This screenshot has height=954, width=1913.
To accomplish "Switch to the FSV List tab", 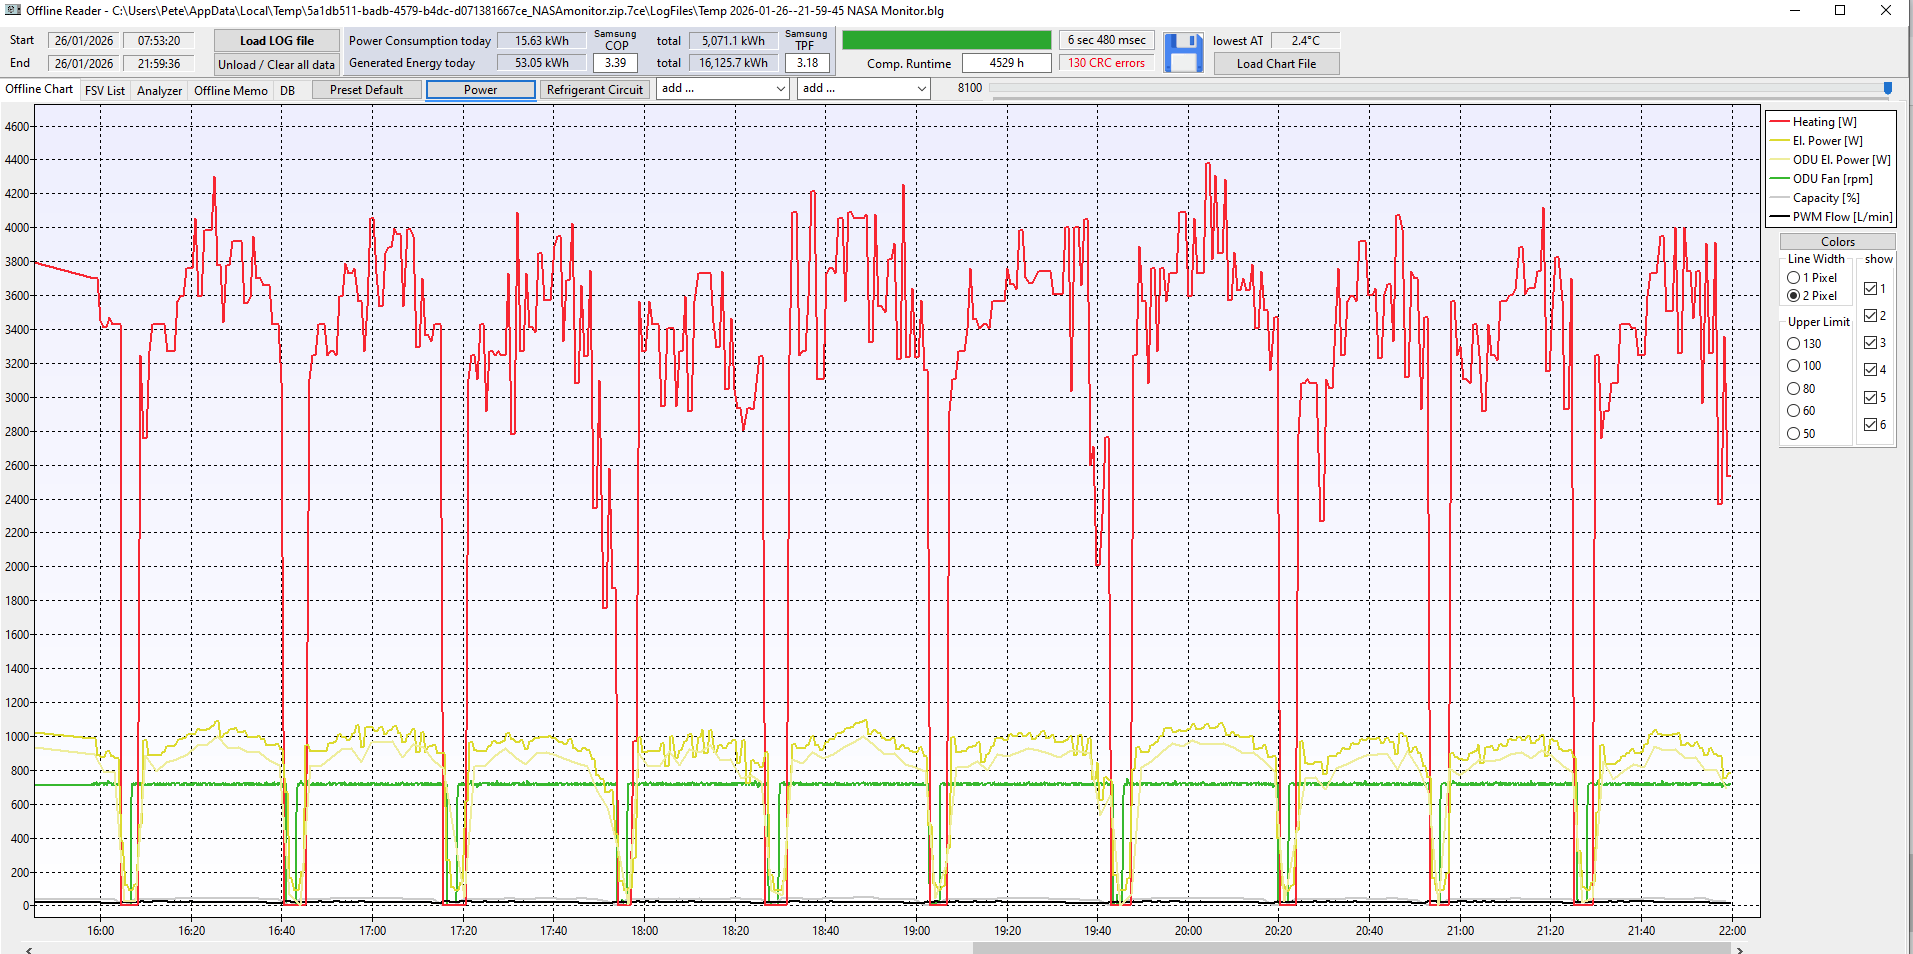I will [x=105, y=91].
